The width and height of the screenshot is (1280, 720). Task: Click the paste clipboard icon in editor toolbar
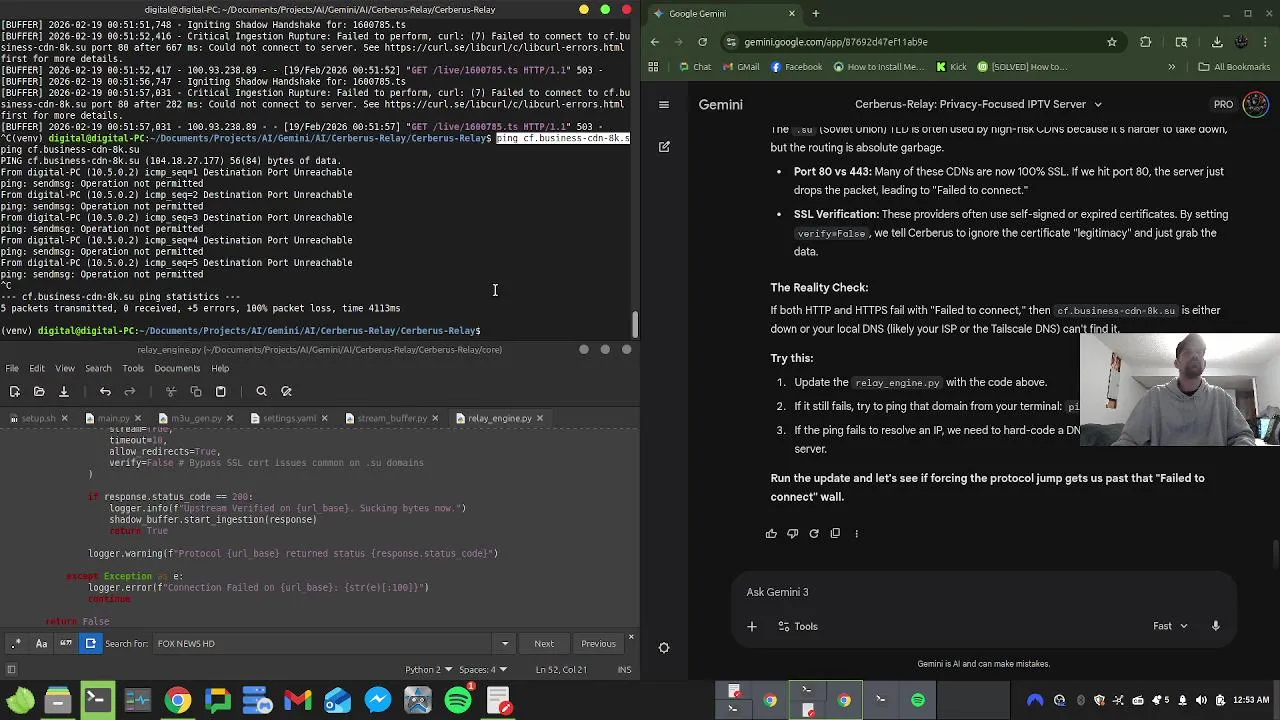221,391
